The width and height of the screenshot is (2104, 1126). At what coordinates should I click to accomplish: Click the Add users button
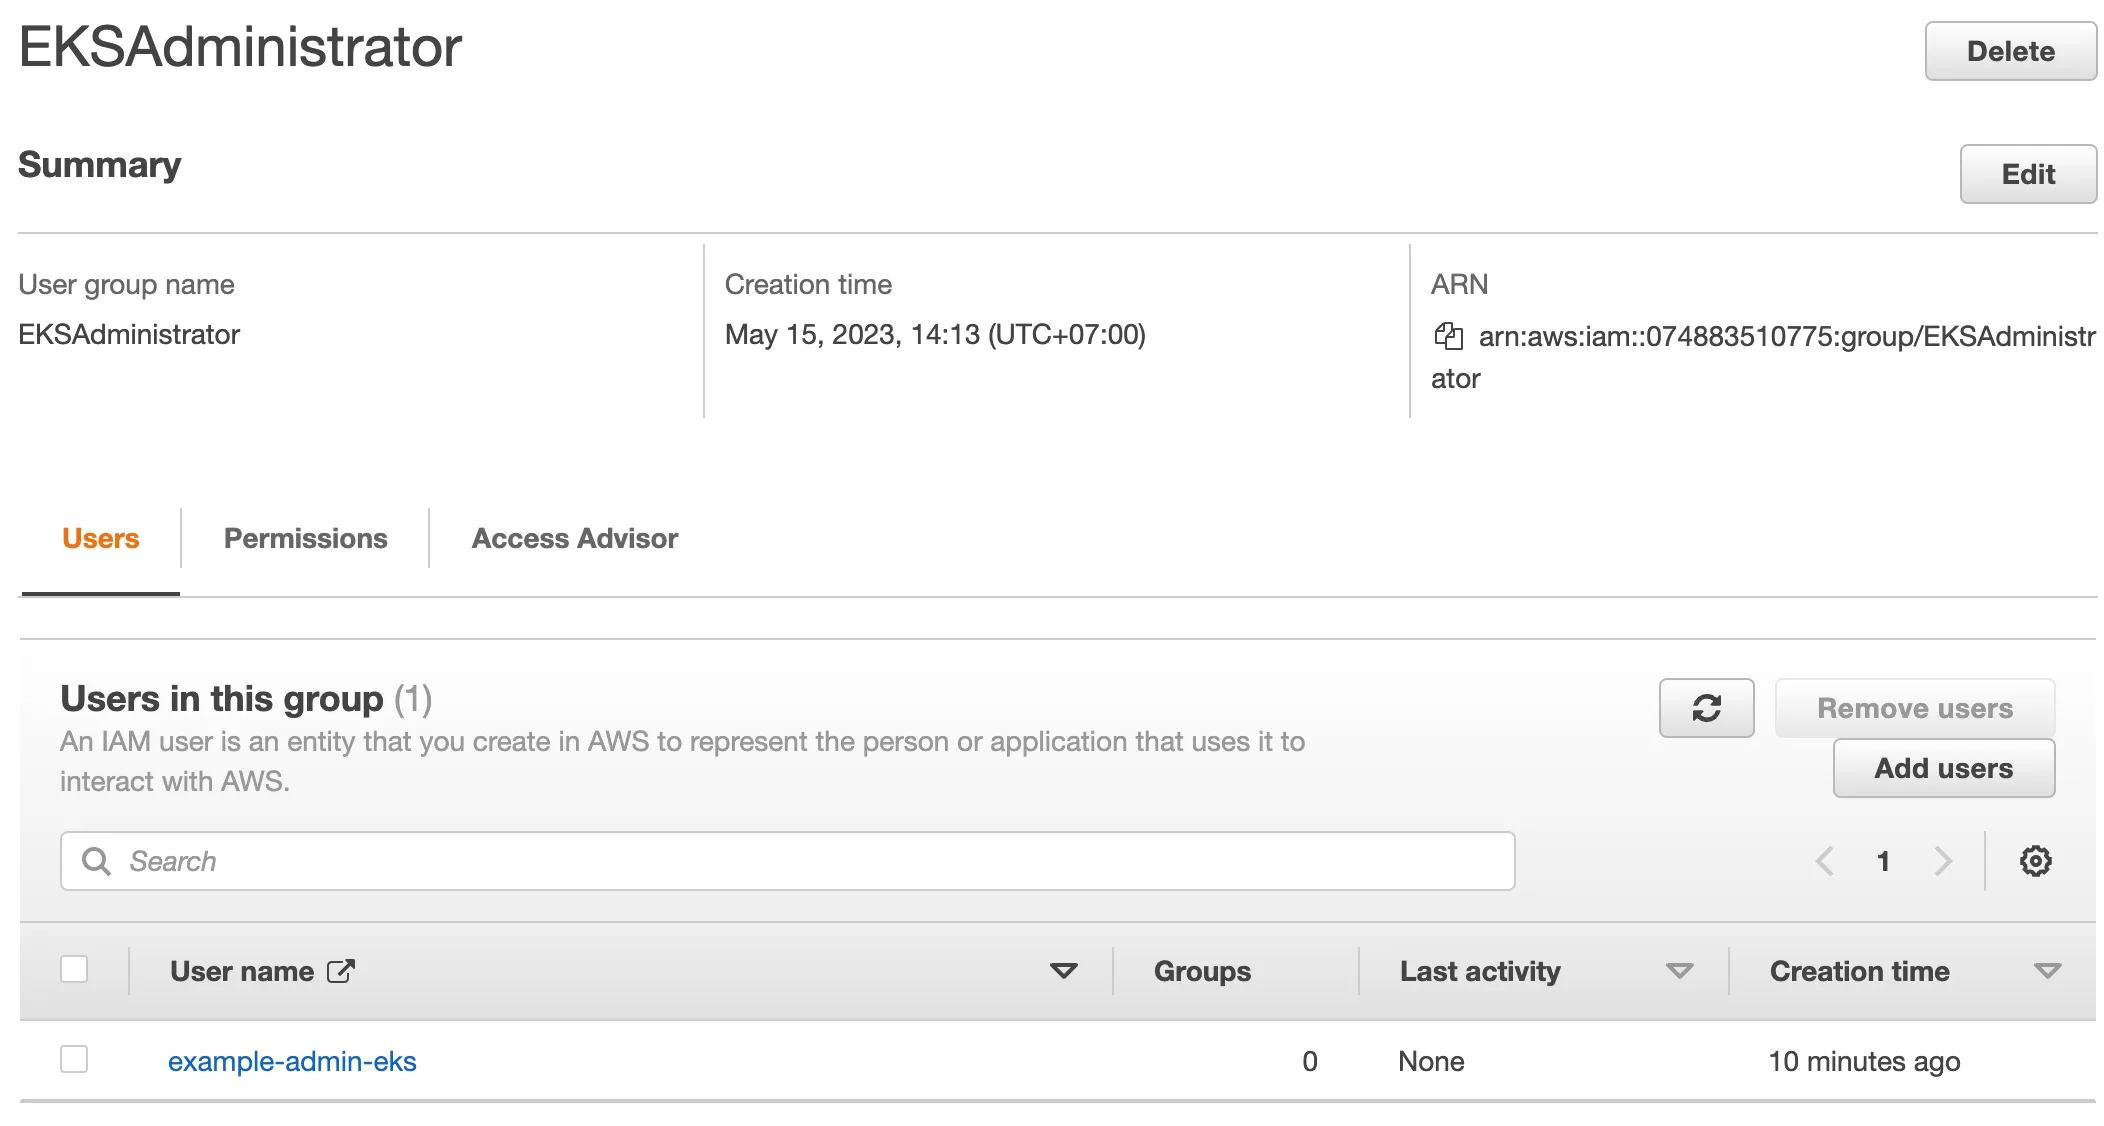pos(1943,768)
